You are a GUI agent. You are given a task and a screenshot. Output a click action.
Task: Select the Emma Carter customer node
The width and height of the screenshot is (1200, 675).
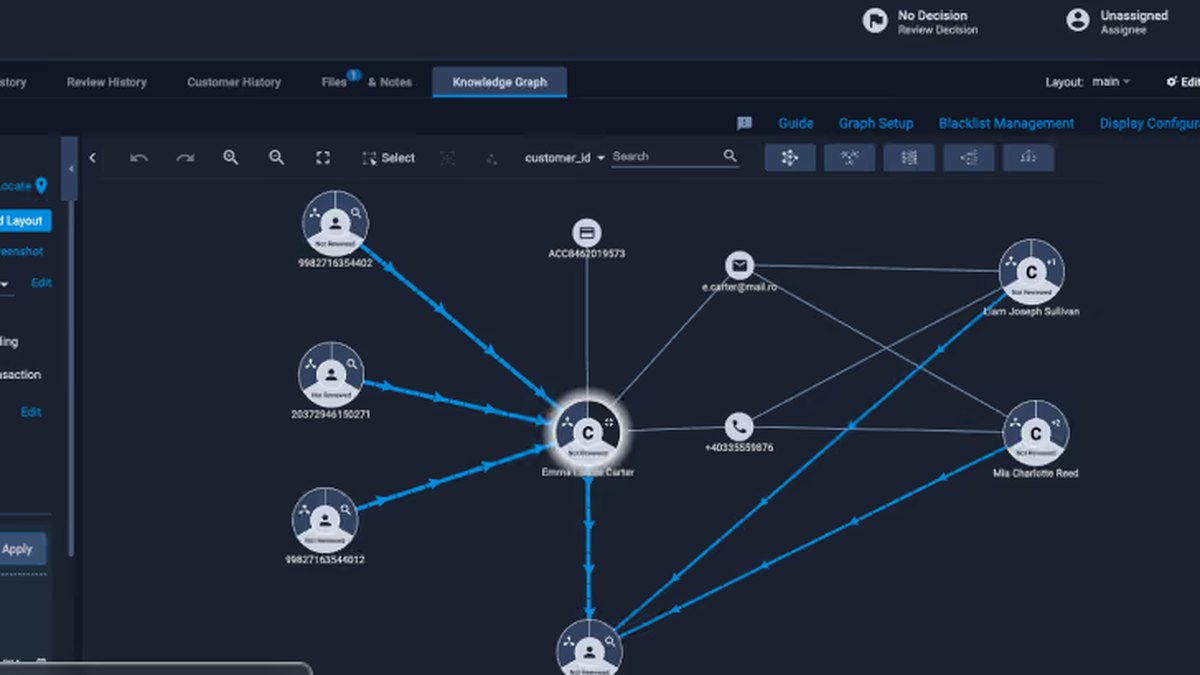(x=588, y=433)
